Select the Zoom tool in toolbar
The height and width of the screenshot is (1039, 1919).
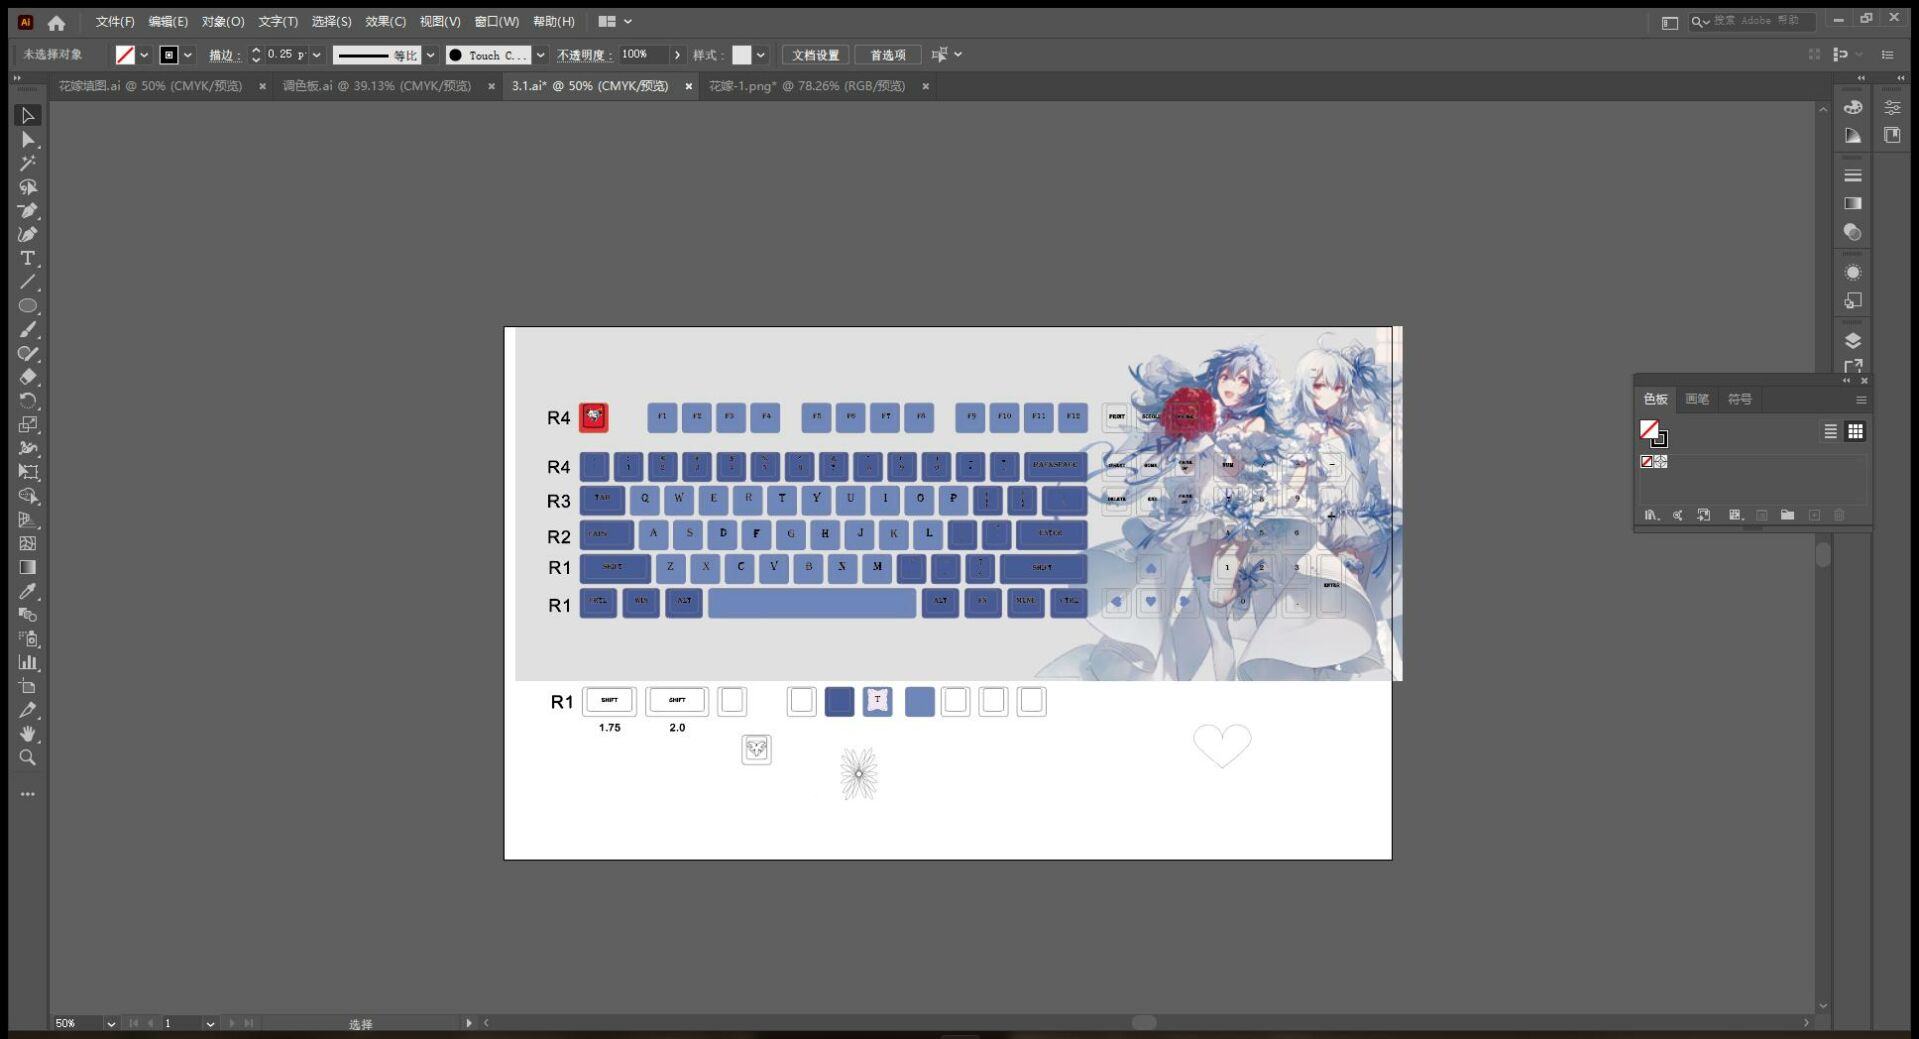(x=28, y=757)
